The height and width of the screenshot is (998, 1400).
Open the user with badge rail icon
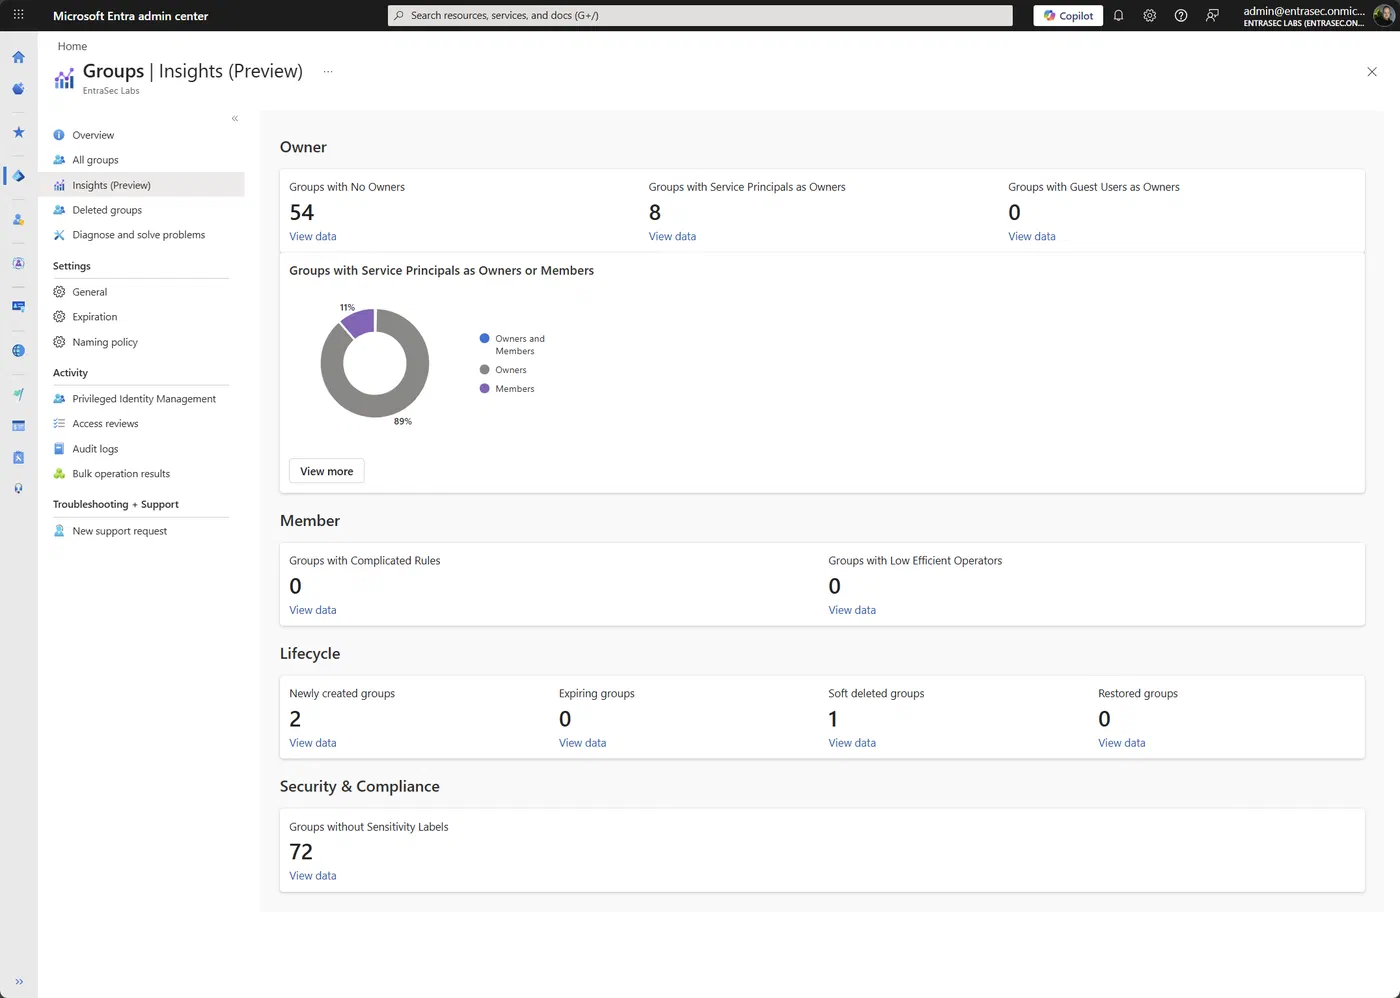click(18, 220)
